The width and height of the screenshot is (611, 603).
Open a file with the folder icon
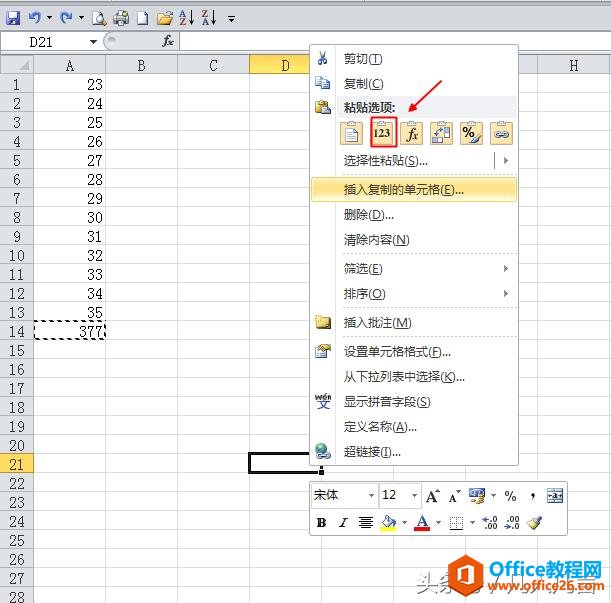[x=165, y=18]
